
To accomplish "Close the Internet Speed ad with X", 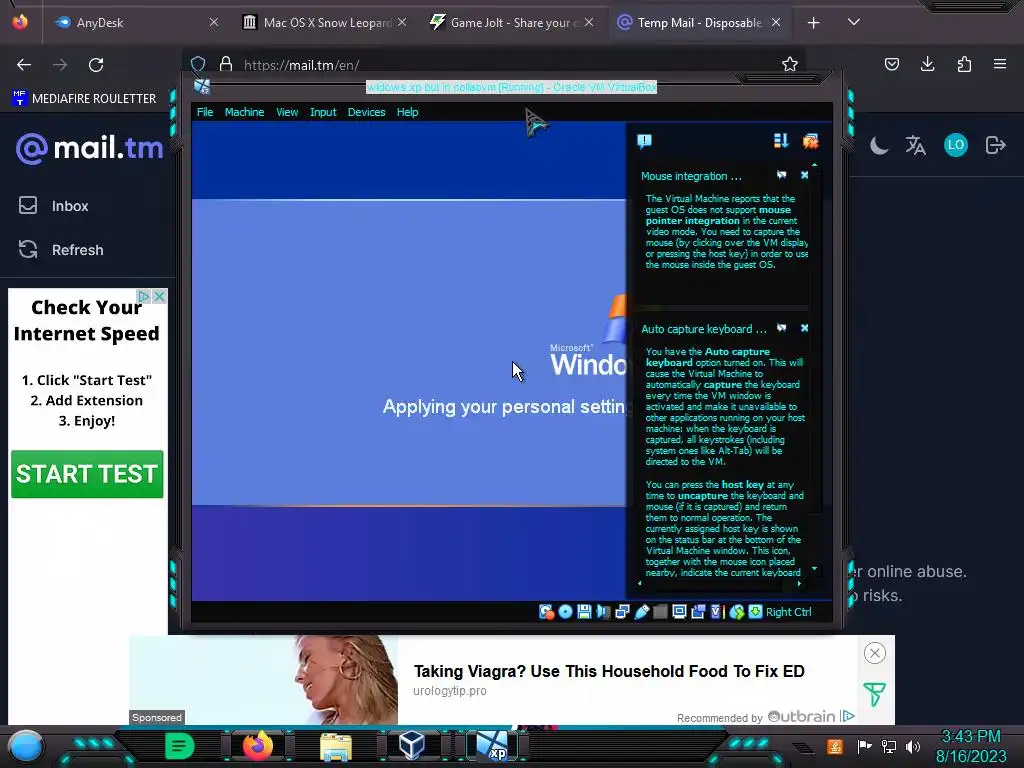I will (159, 296).
